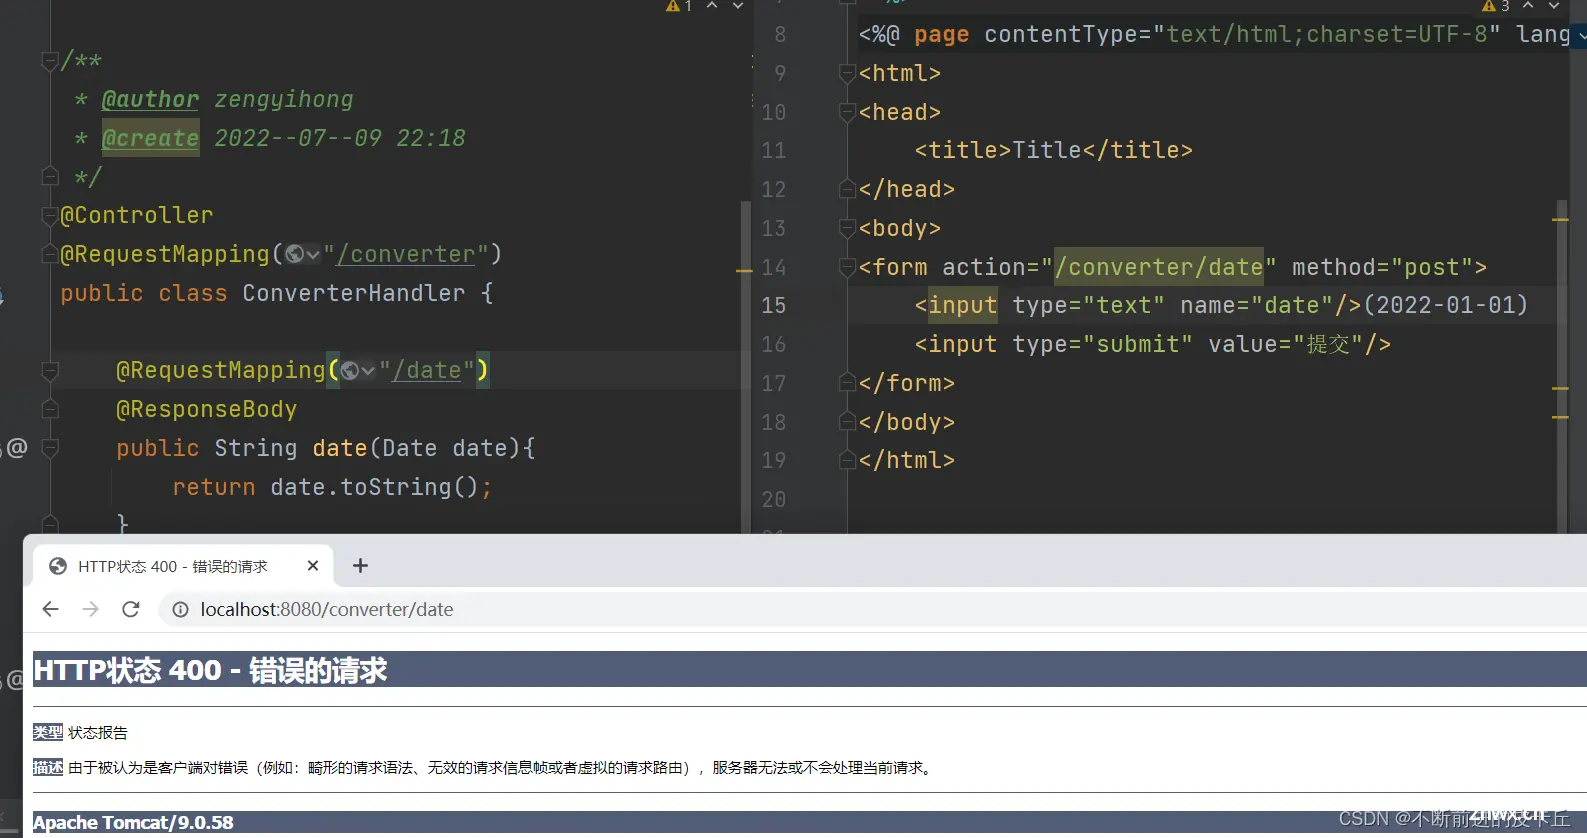1587x838 pixels.
Task: Go to next highlighted problem in JSP editor
Action: pos(1554,6)
